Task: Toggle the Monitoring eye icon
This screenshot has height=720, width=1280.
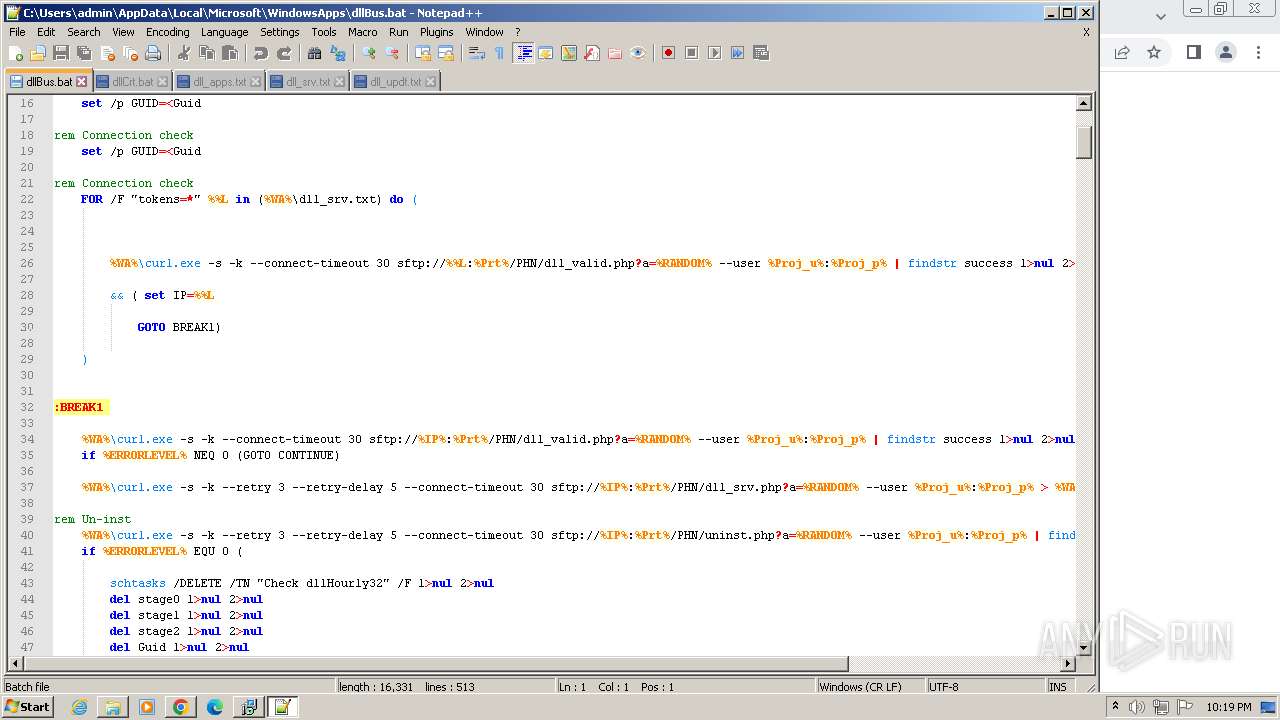Action: 638,53
